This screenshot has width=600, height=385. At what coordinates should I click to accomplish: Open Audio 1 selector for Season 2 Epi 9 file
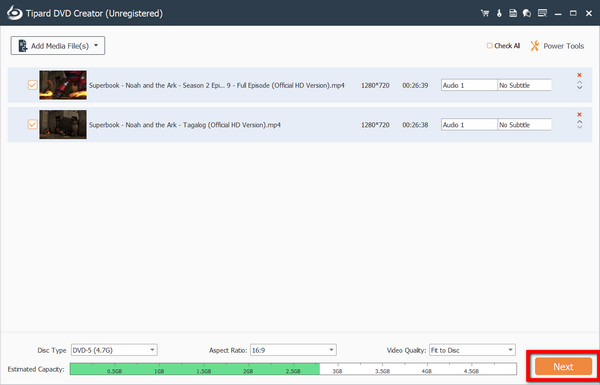click(x=469, y=85)
